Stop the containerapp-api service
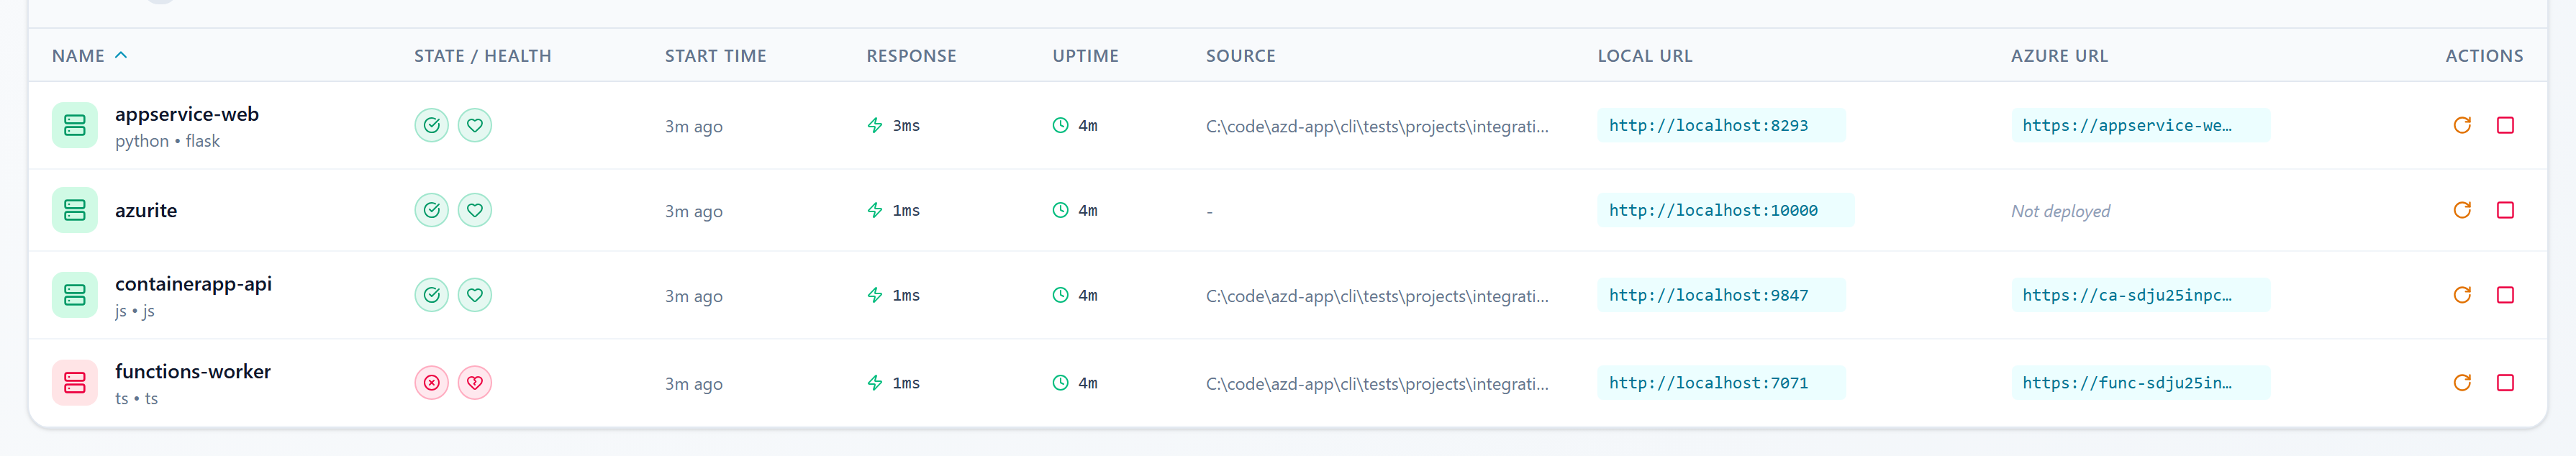The height and width of the screenshot is (456, 2576). pos(2505,295)
